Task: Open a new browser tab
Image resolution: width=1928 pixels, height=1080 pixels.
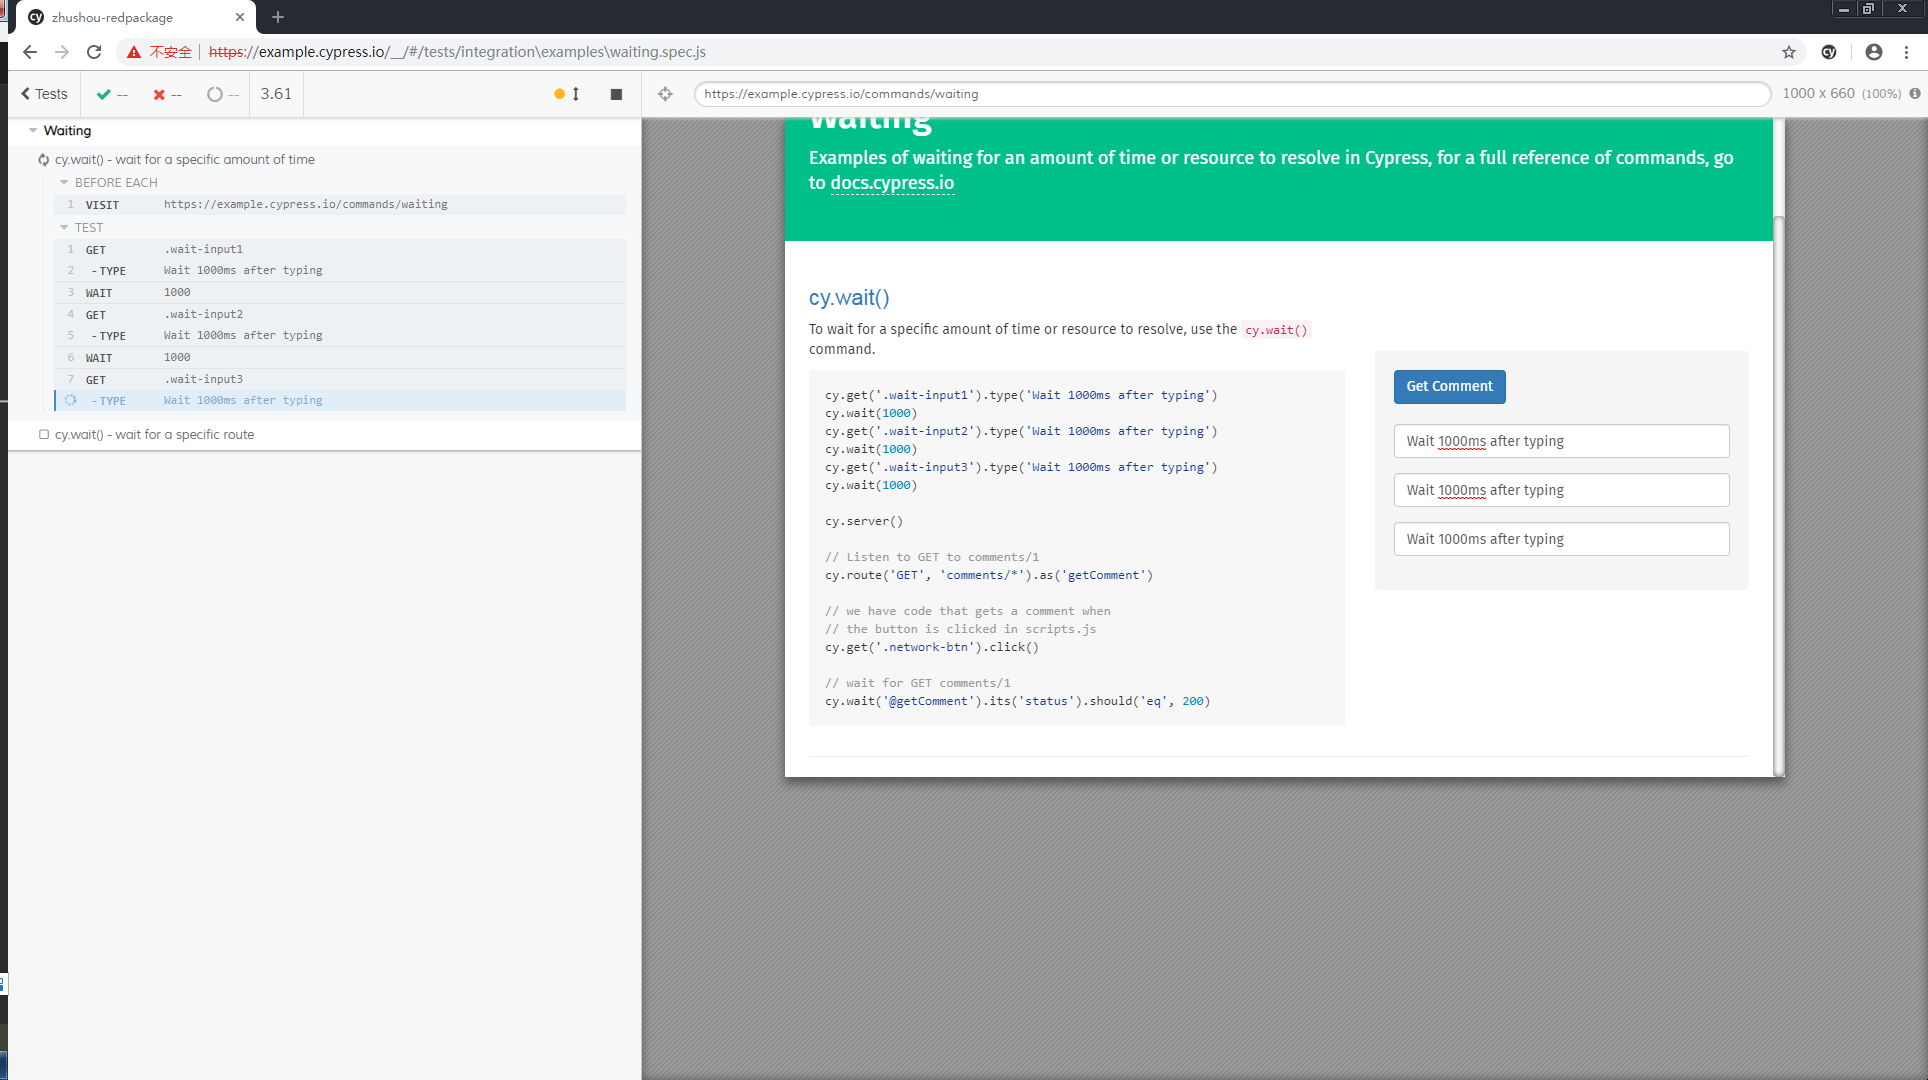Action: point(278,17)
